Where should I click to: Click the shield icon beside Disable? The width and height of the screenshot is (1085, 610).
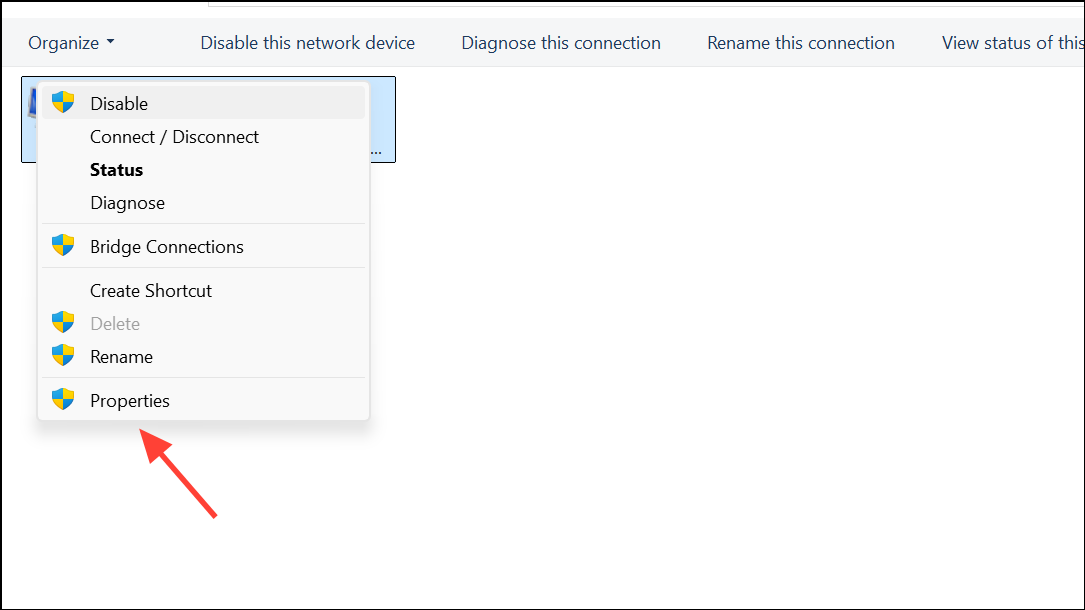click(x=62, y=102)
